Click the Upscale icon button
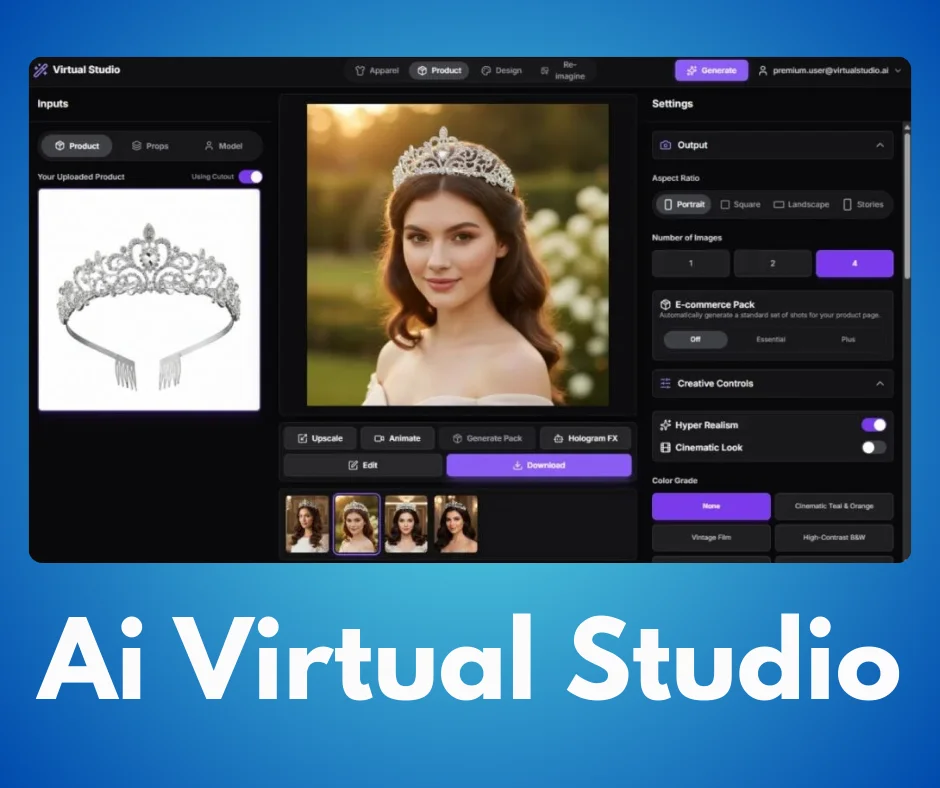Viewport: 940px width, 788px height. [x=302, y=439]
